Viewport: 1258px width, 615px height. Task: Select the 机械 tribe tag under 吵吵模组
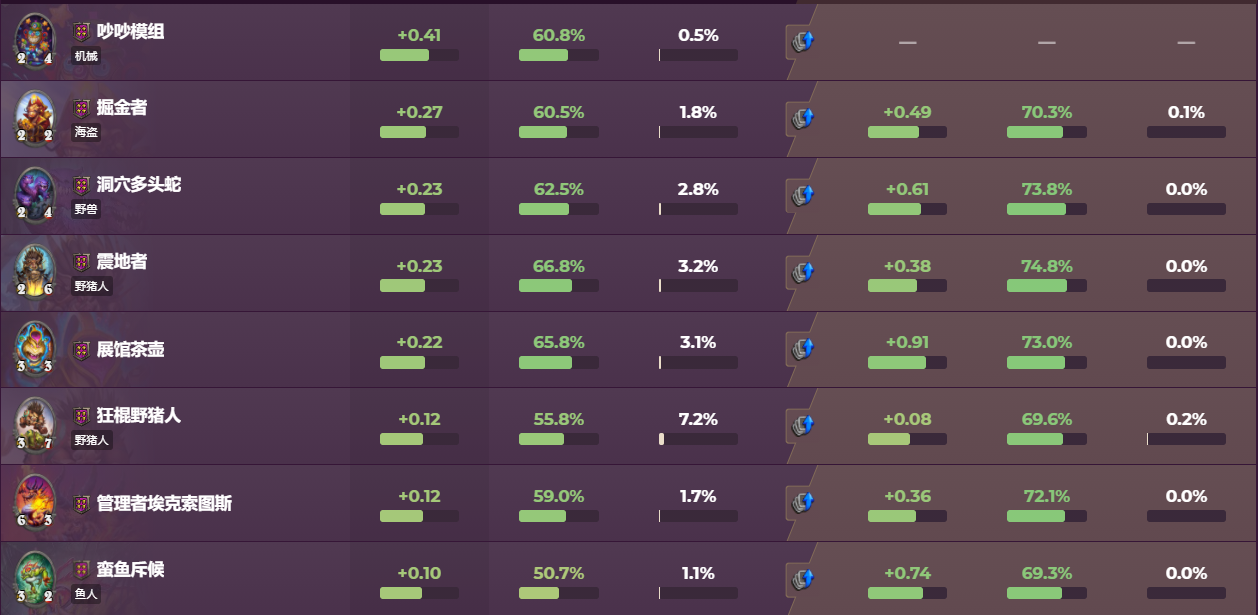[87, 56]
